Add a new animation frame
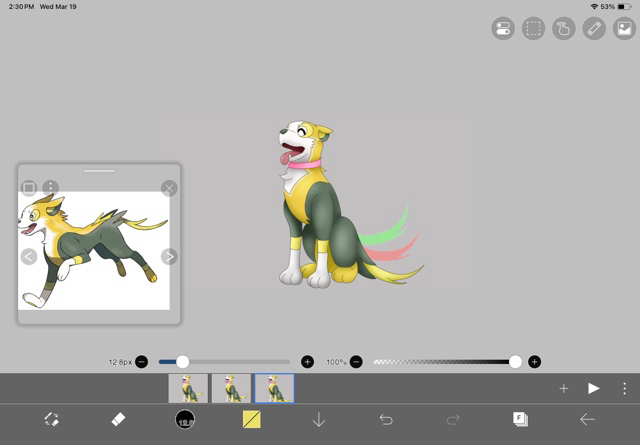This screenshot has height=445, width=640. tap(564, 388)
